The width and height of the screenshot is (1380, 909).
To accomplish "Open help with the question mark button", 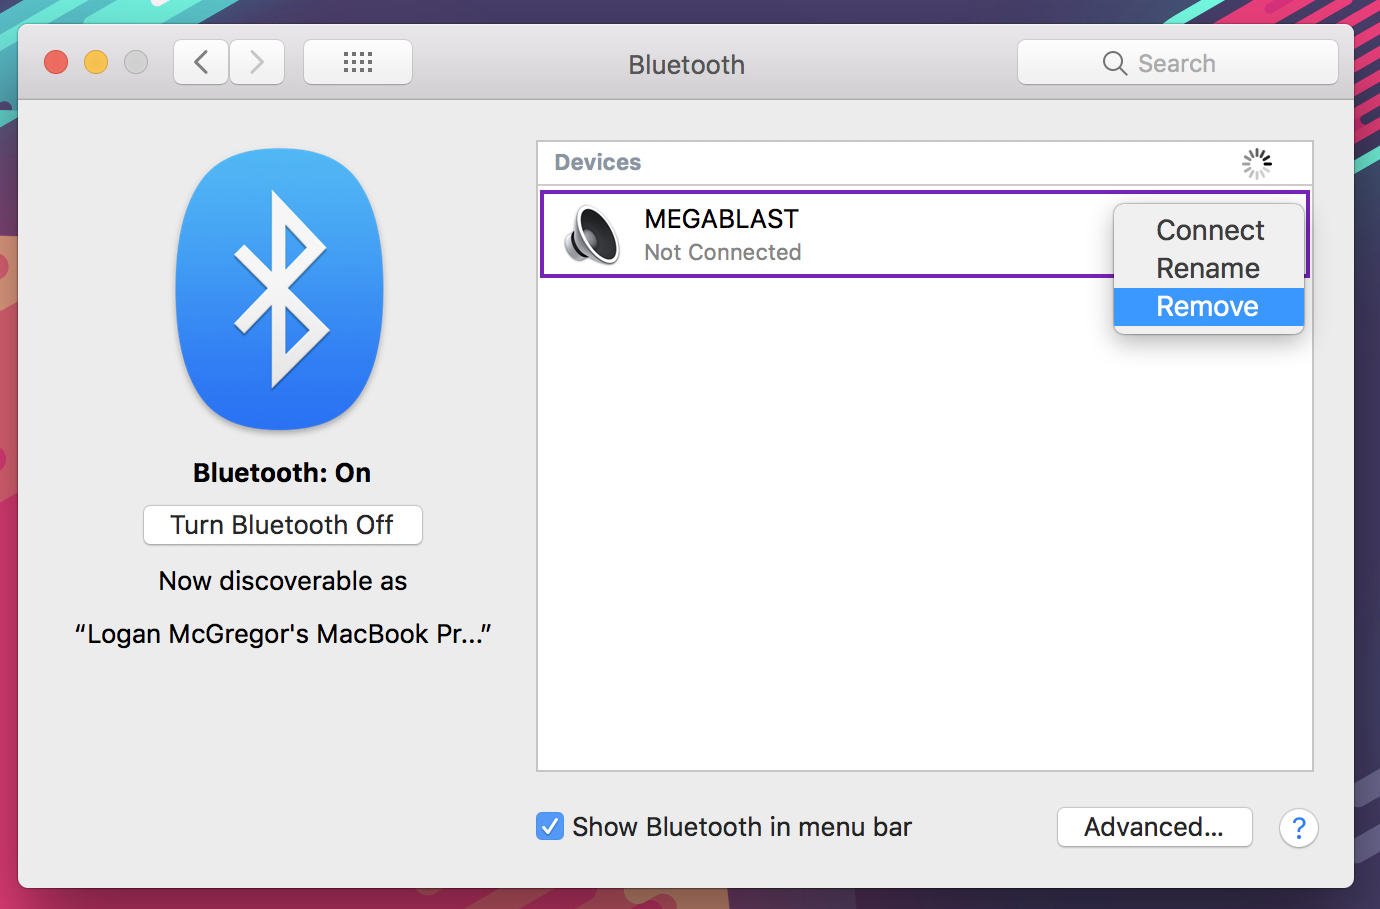I will click(x=1298, y=828).
